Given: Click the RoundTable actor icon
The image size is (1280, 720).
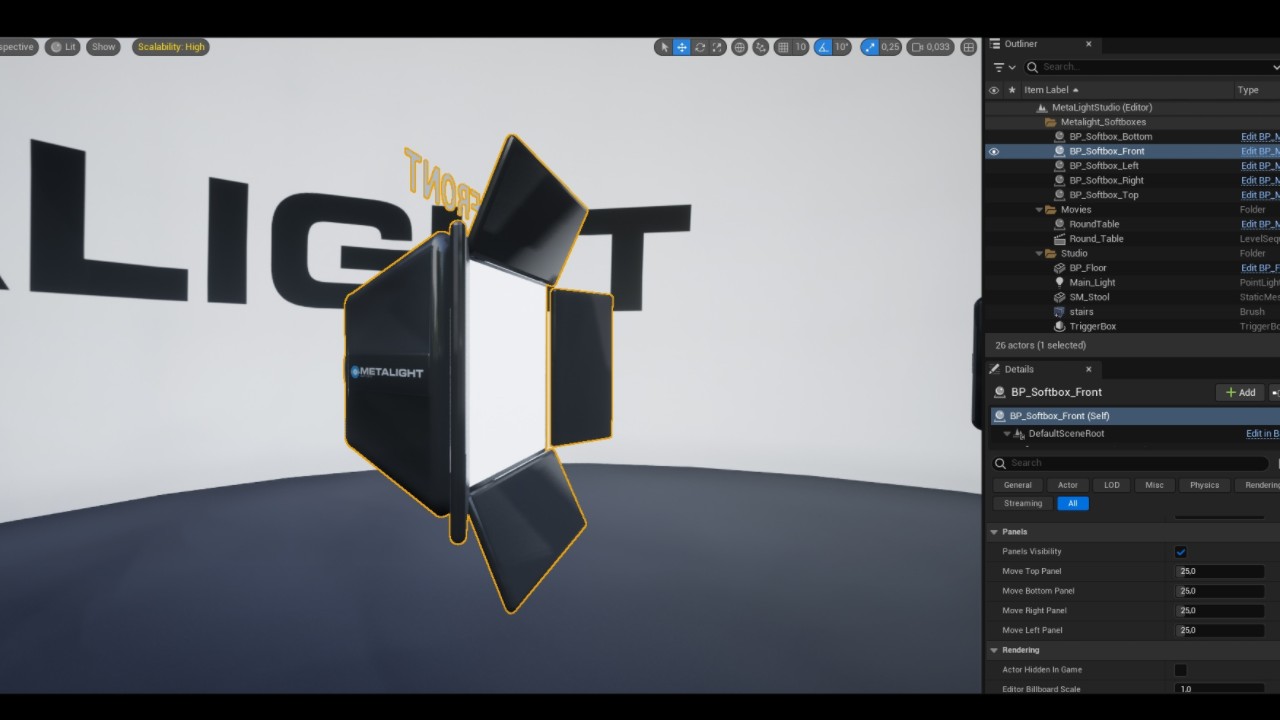Looking at the screenshot, I should point(1060,225).
